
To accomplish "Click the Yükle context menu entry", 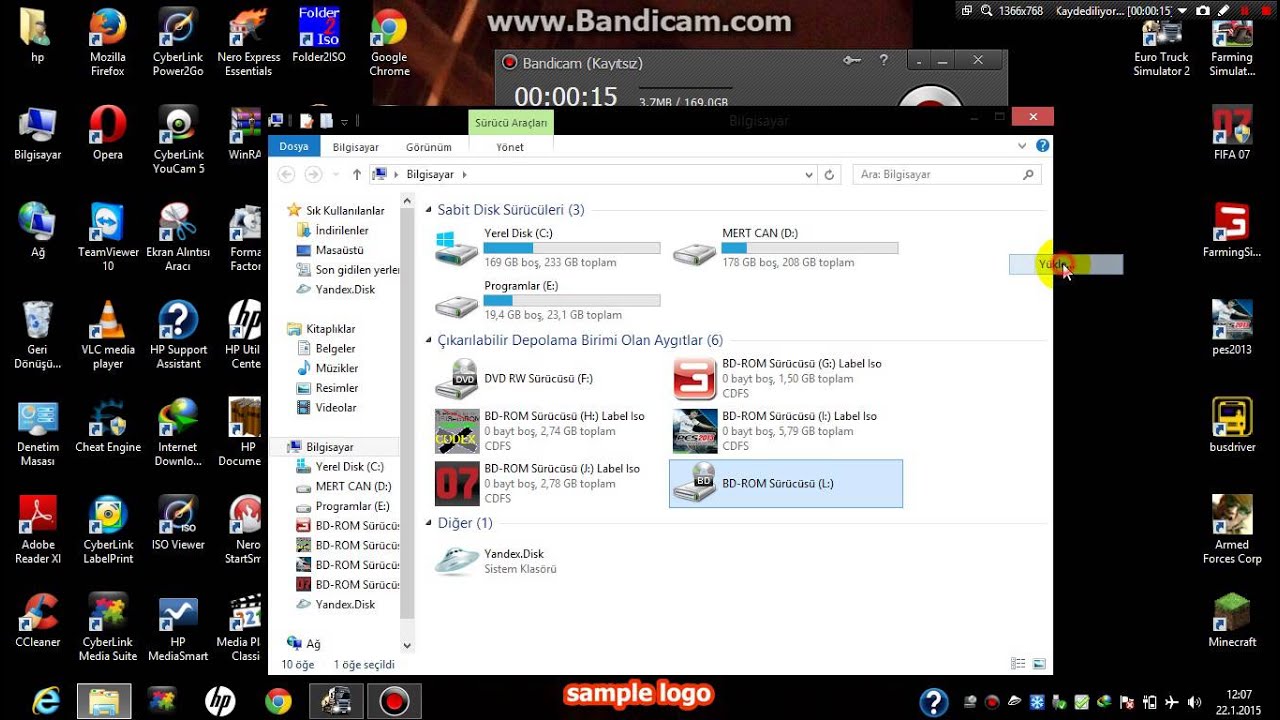I will [x=1066, y=264].
